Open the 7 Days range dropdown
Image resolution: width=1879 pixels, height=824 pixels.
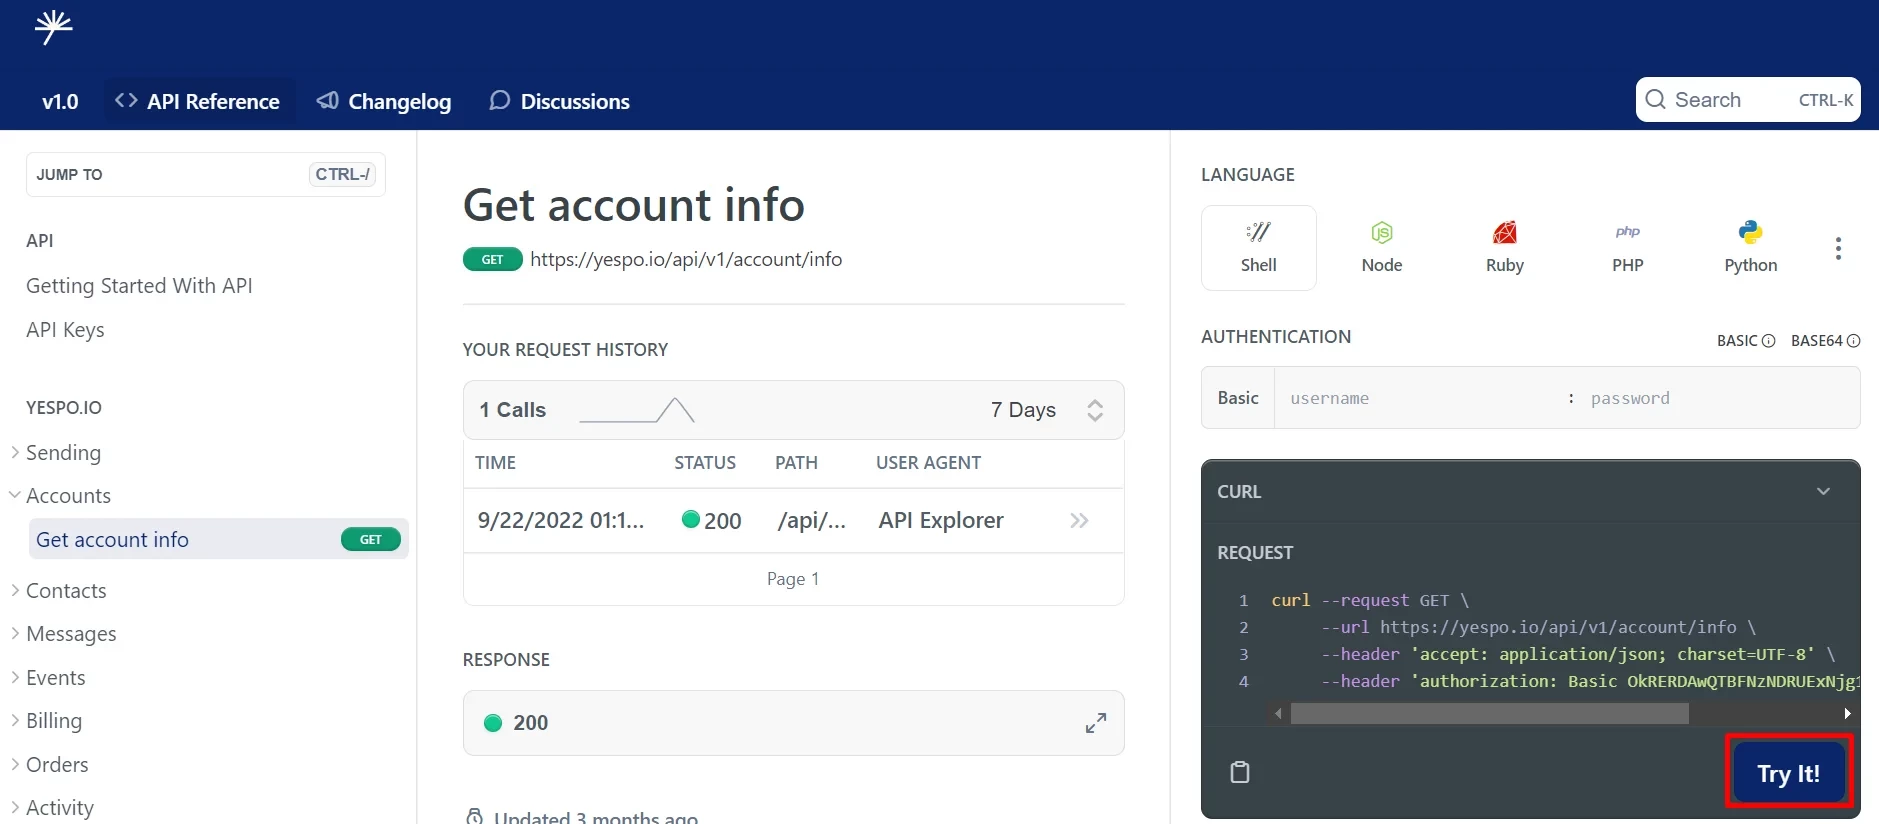1047,410
